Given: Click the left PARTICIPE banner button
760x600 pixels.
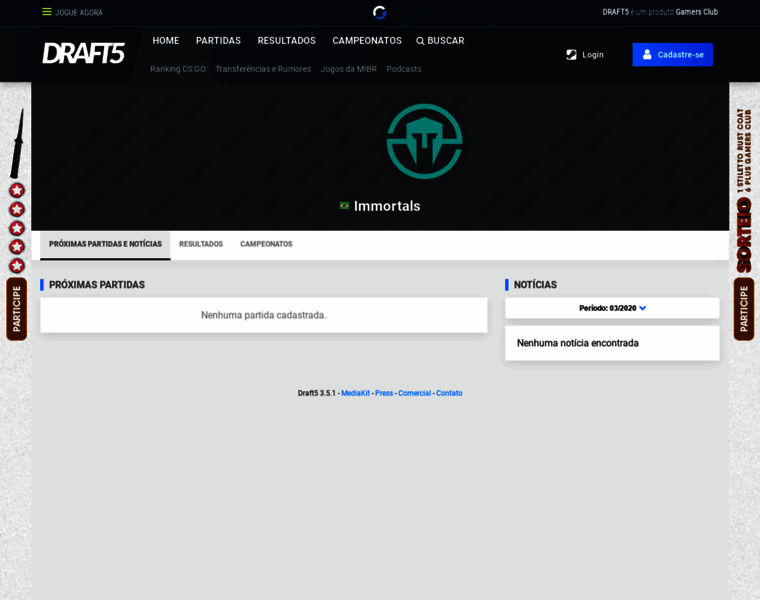Looking at the screenshot, I should pyautogui.click(x=16, y=309).
